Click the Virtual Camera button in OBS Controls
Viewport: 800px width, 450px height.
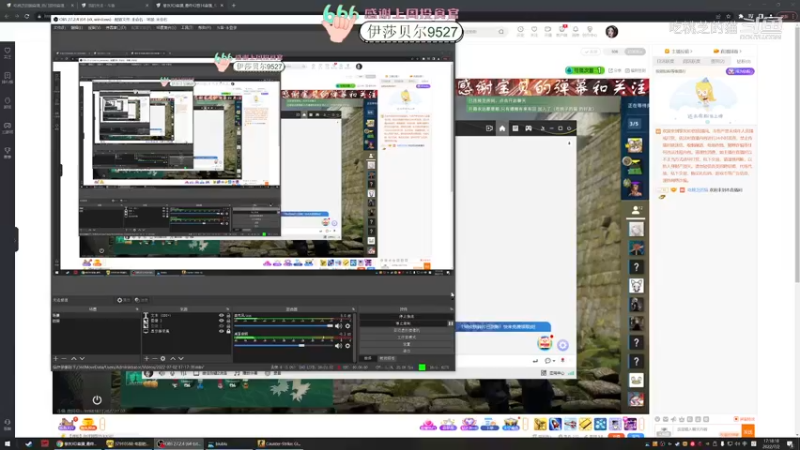pyautogui.click(x=406, y=330)
